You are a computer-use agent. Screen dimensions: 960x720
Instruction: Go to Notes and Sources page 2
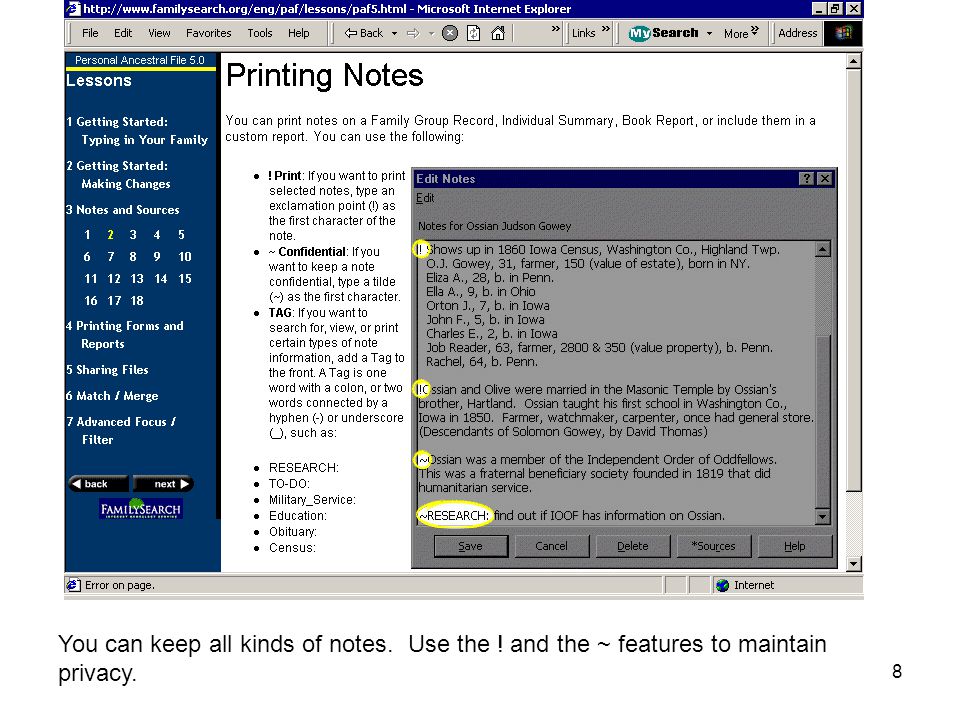pyautogui.click(x=110, y=234)
